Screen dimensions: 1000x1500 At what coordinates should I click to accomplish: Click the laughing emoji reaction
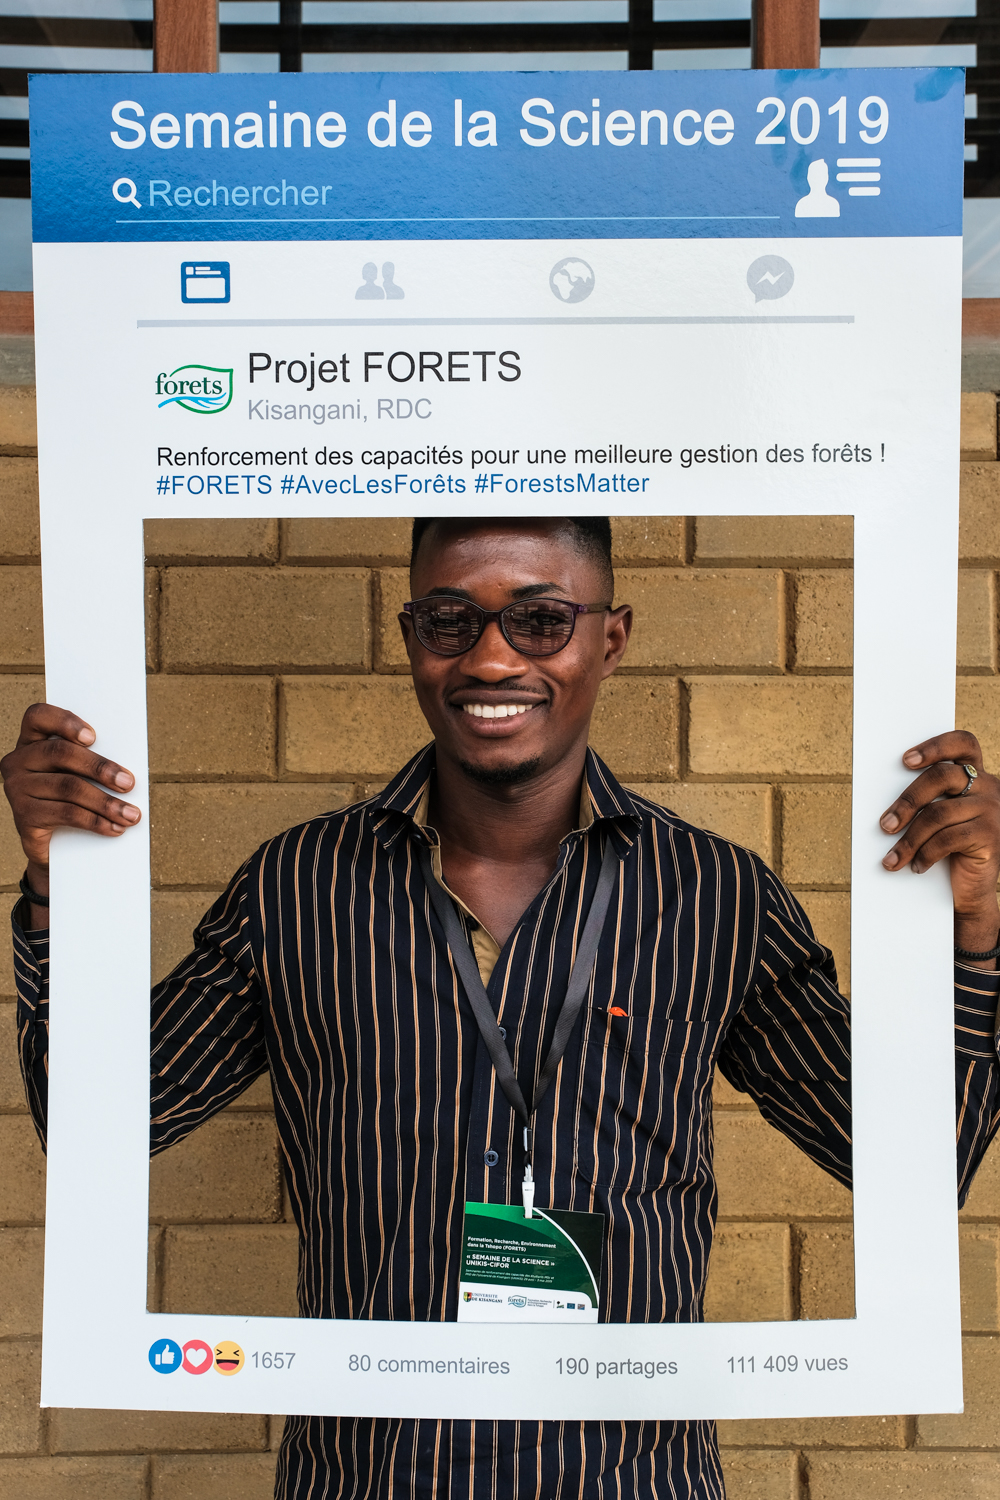tap(228, 1358)
